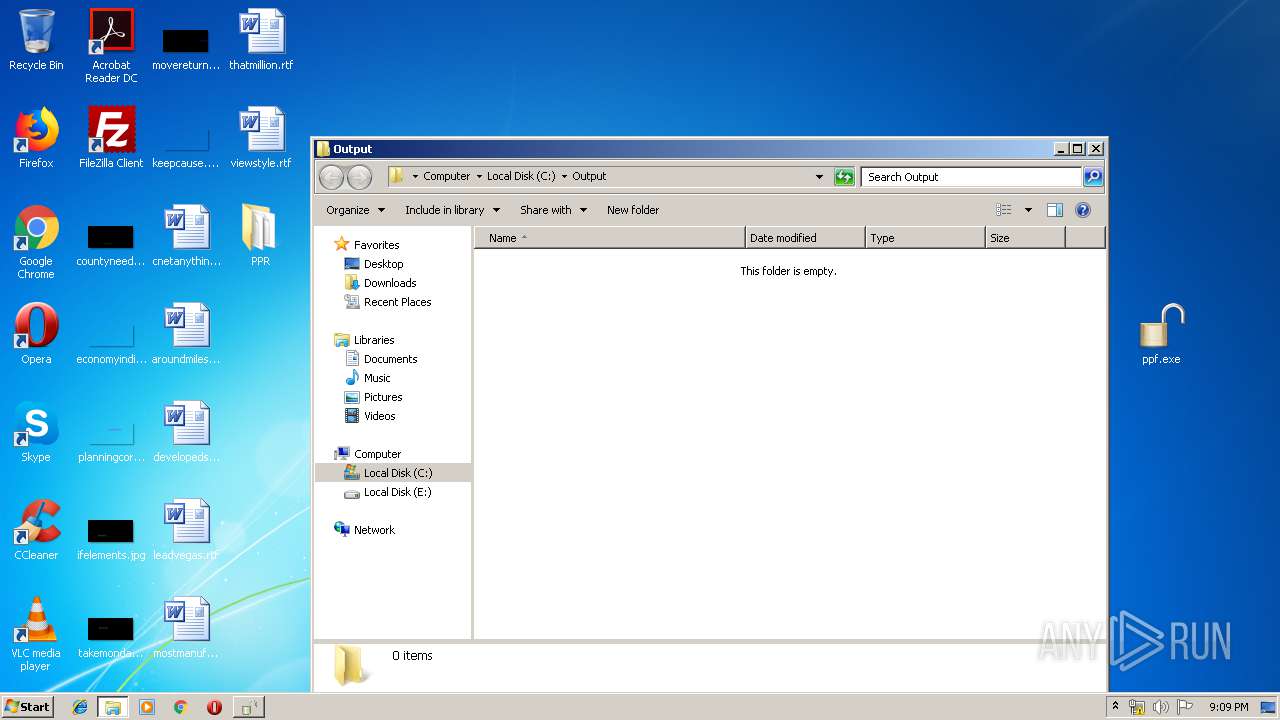Image resolution: width=1280 pixels, height=720 pixels.
Task: Launch Acrobat Reader DC shortcut
Action: tap(111, 45)
